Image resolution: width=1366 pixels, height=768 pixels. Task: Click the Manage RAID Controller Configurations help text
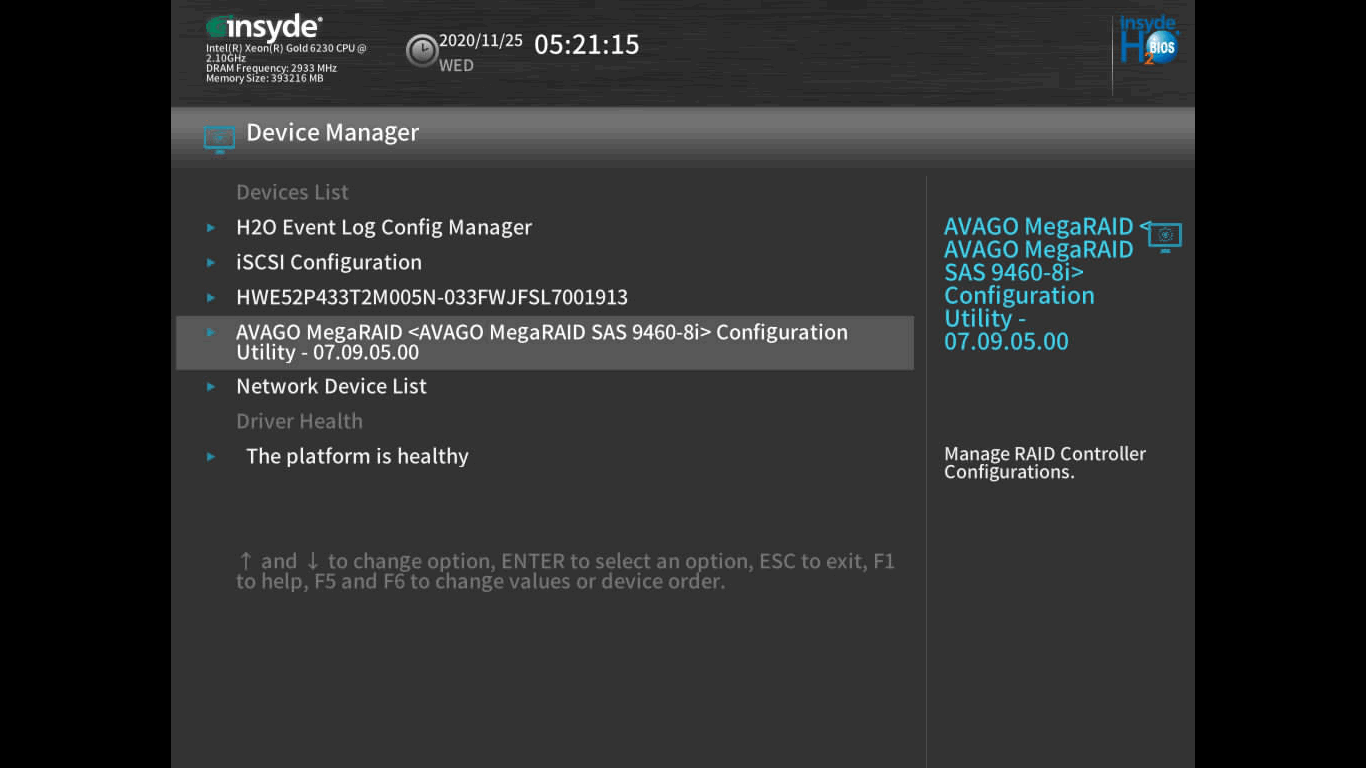pyautogui.click(x=1044, y=463)
